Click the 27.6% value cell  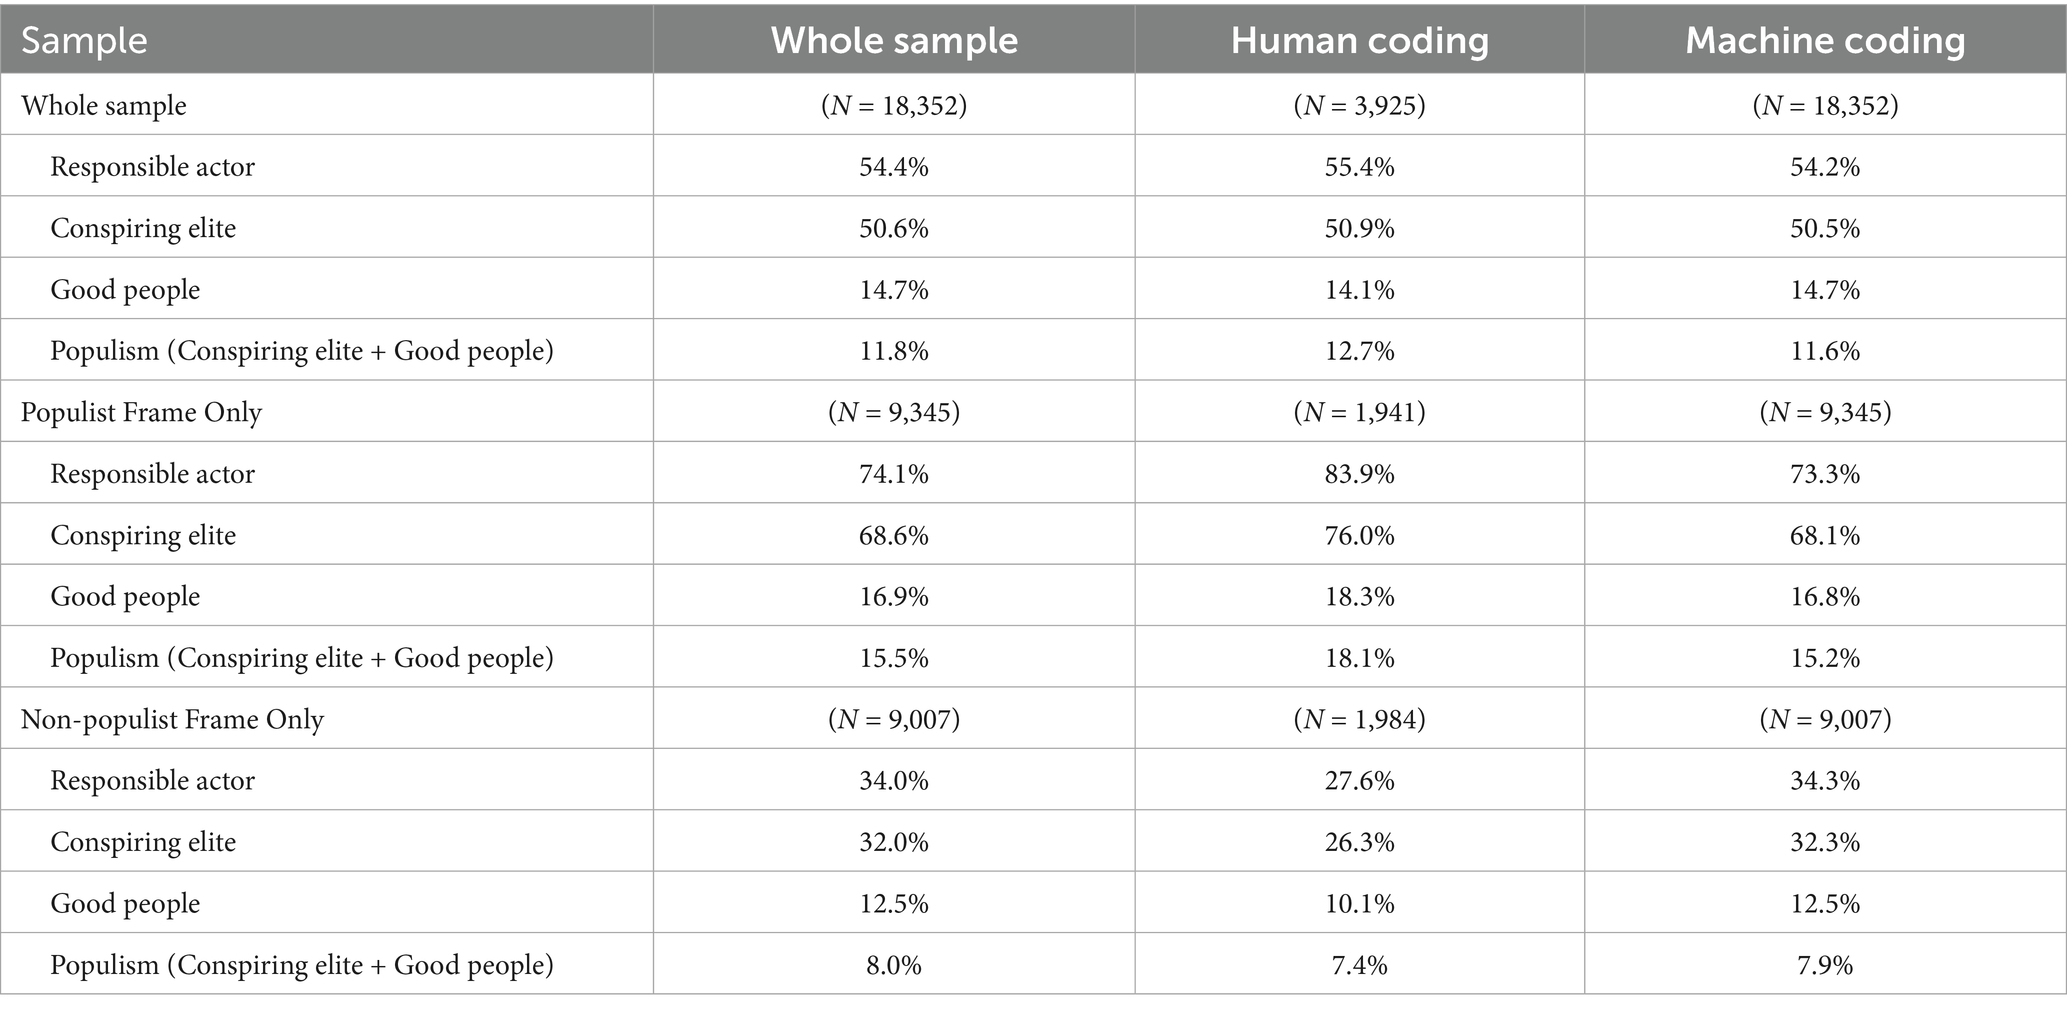click(1359, 780)
